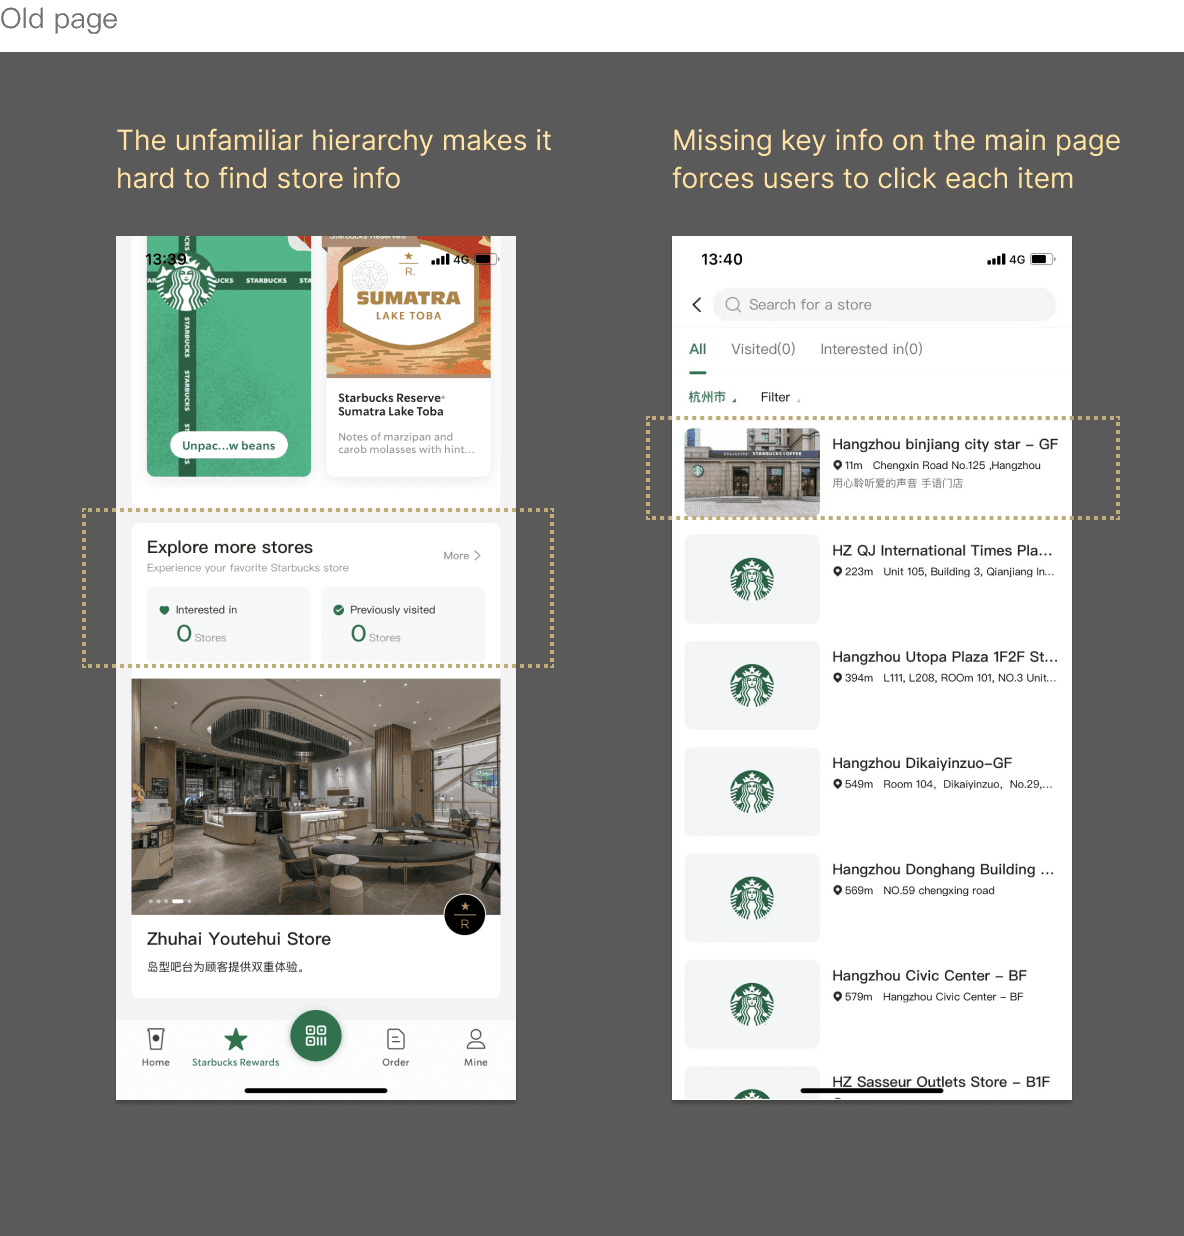Select 'Hangzhou Civic Center – BF' title

point(929,975)
